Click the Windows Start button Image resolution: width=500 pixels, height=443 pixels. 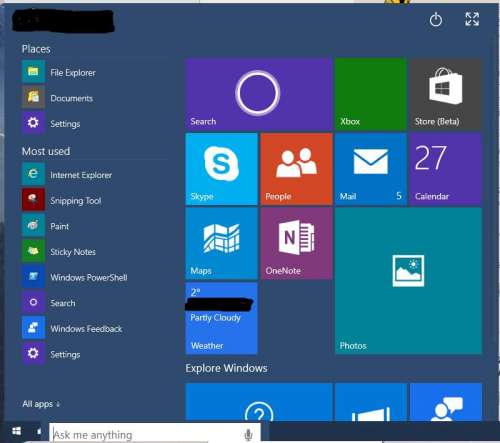[x=17, y=431]
